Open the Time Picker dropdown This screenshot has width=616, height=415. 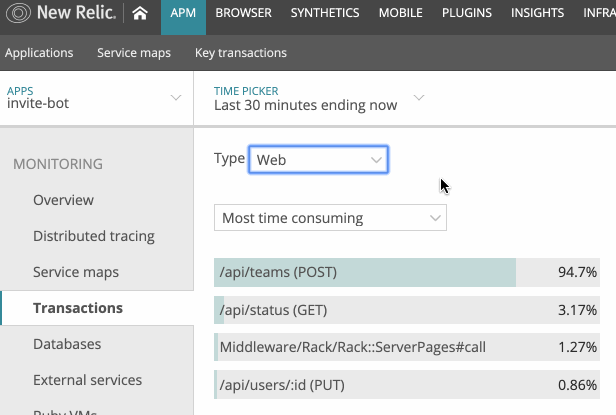pos(319,98)
